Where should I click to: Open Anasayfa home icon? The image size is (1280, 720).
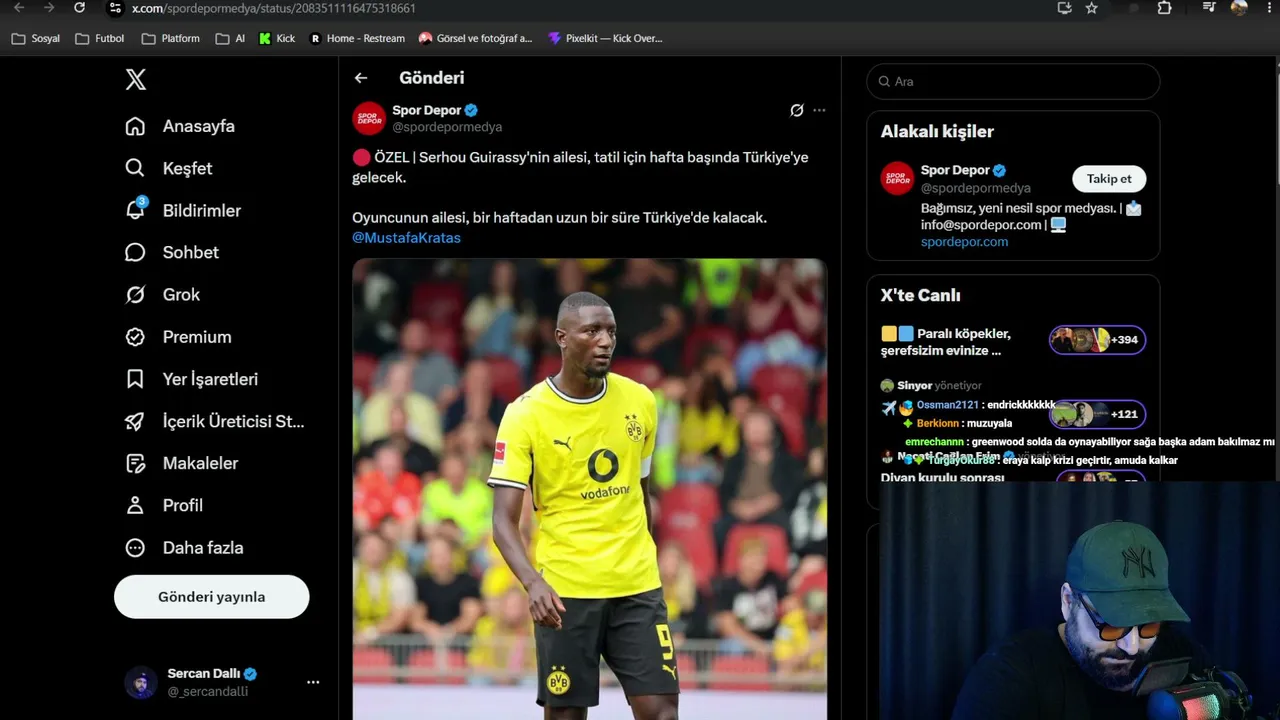coord(135,126)
